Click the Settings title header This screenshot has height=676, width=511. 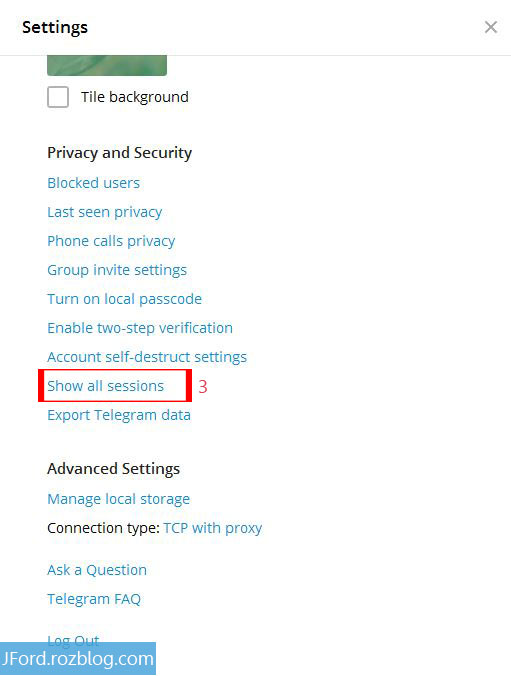click(55, 27)
